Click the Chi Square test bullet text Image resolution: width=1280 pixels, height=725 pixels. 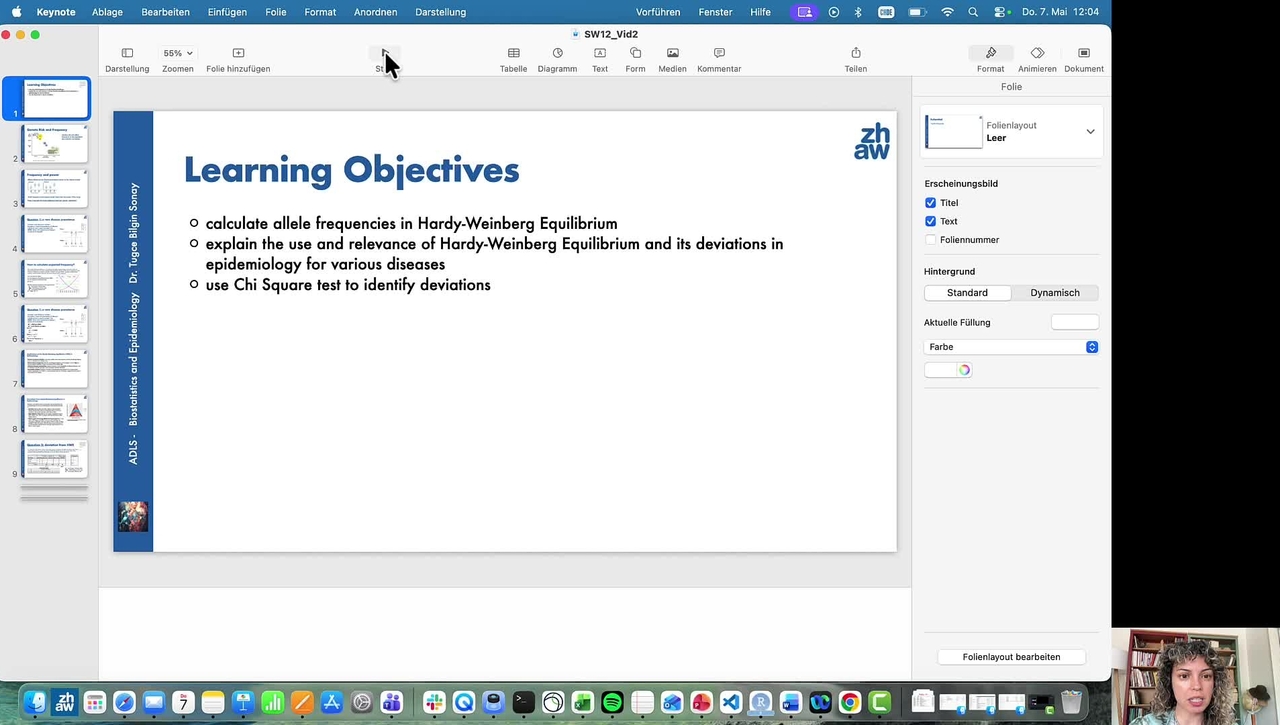(348, 285)
